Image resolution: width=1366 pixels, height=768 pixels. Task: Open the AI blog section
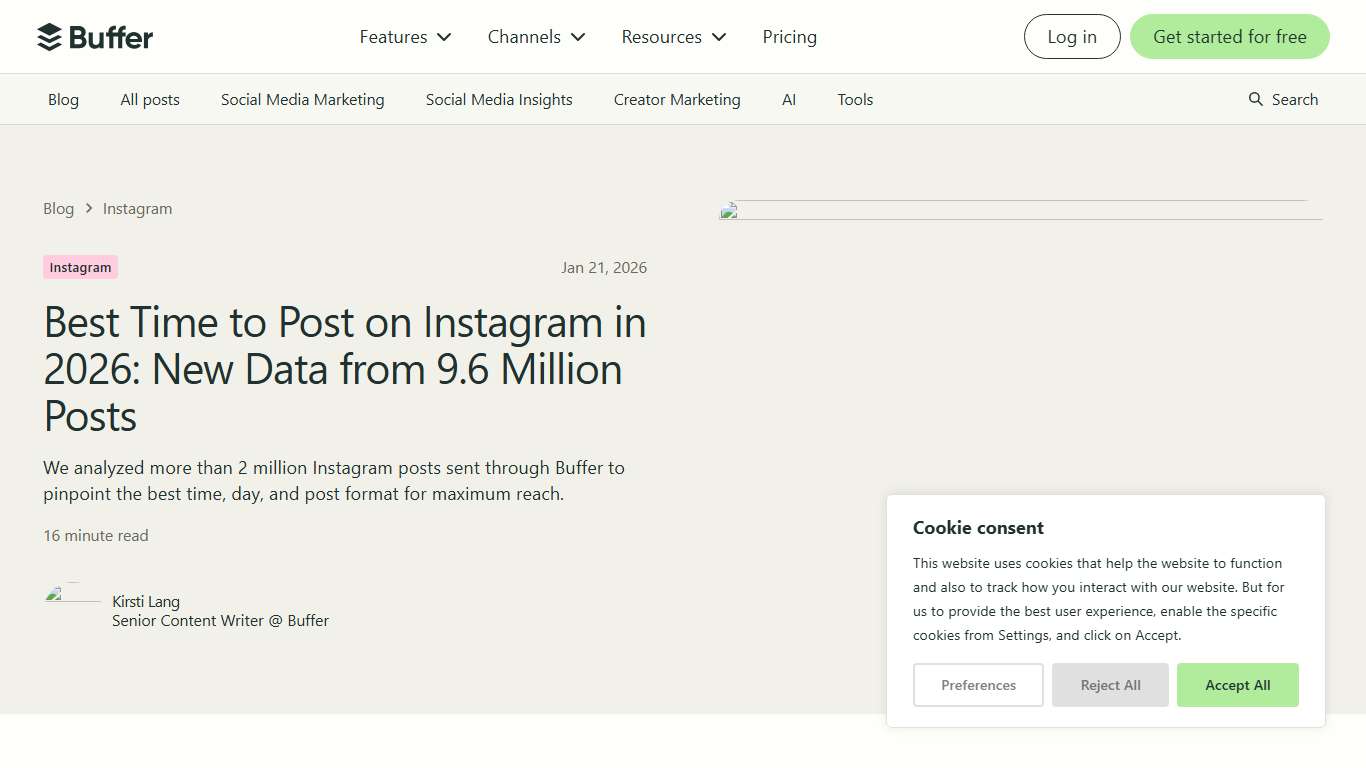point(789,99)
